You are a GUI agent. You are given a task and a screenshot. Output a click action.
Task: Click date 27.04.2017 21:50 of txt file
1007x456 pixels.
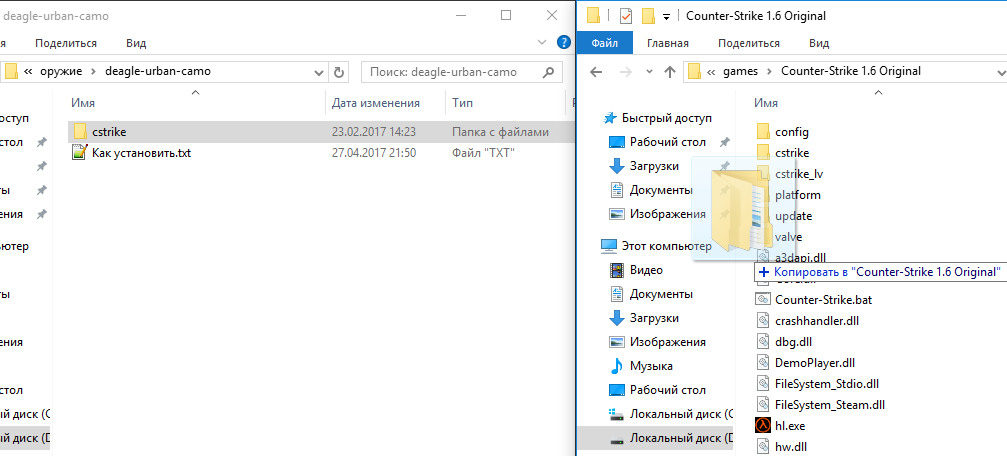(x=374, y=153)
